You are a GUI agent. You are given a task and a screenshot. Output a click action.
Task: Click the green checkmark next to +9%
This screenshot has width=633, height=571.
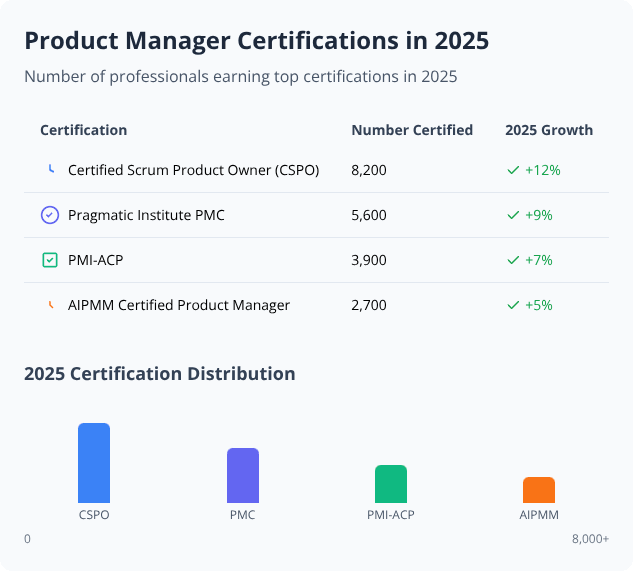pos(513,215)
